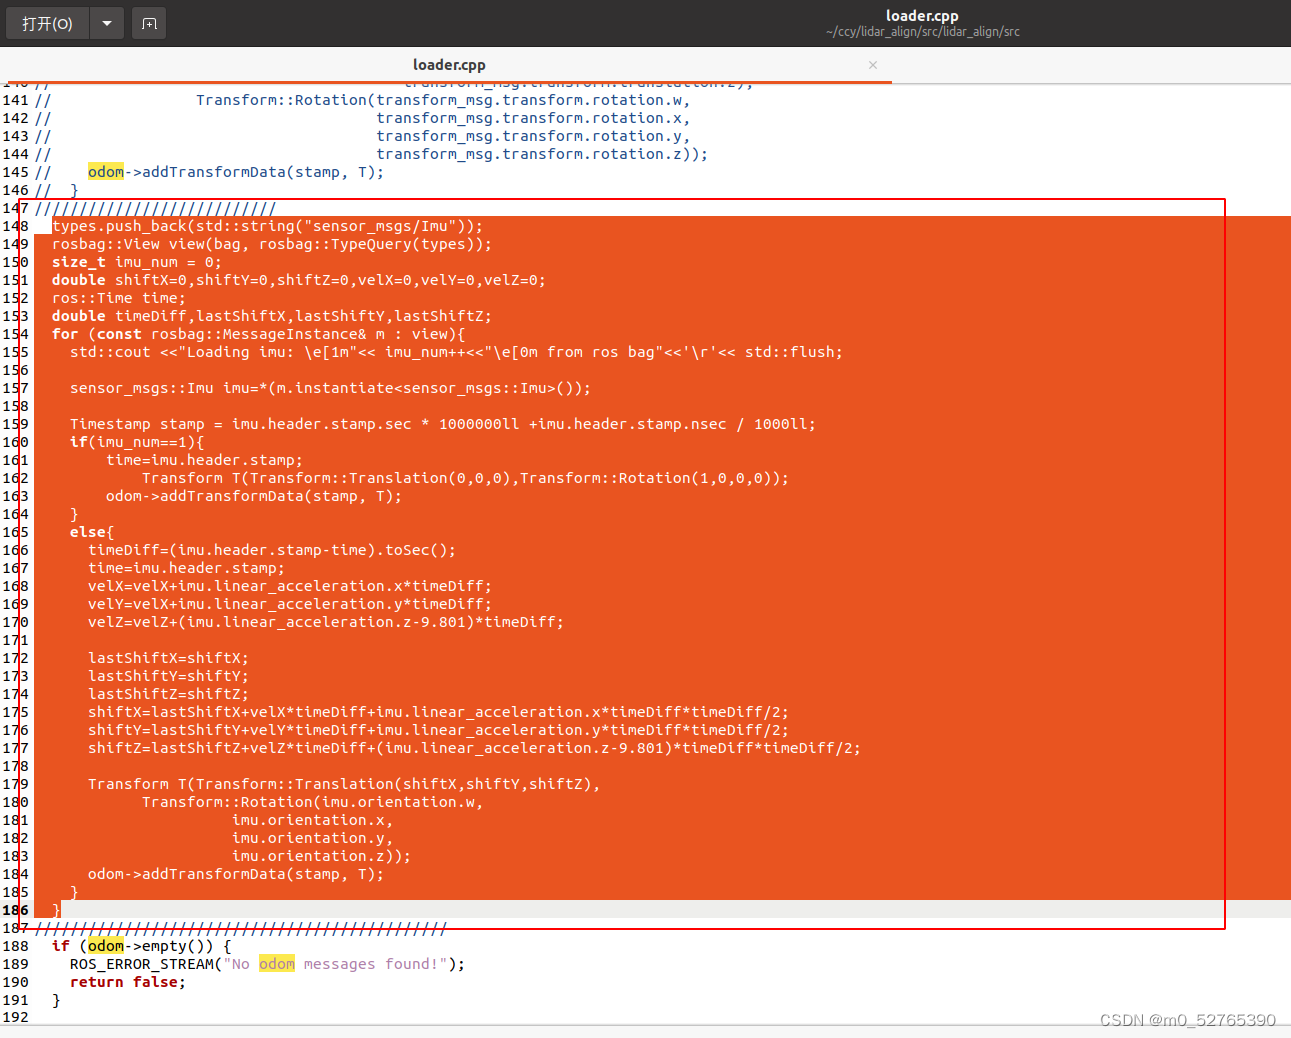Click the ROS_ERROR_STREAM call on line 189
The width and height of the screenshot is (1291, 1038).
pyautogui.click(x=140, y=963)
